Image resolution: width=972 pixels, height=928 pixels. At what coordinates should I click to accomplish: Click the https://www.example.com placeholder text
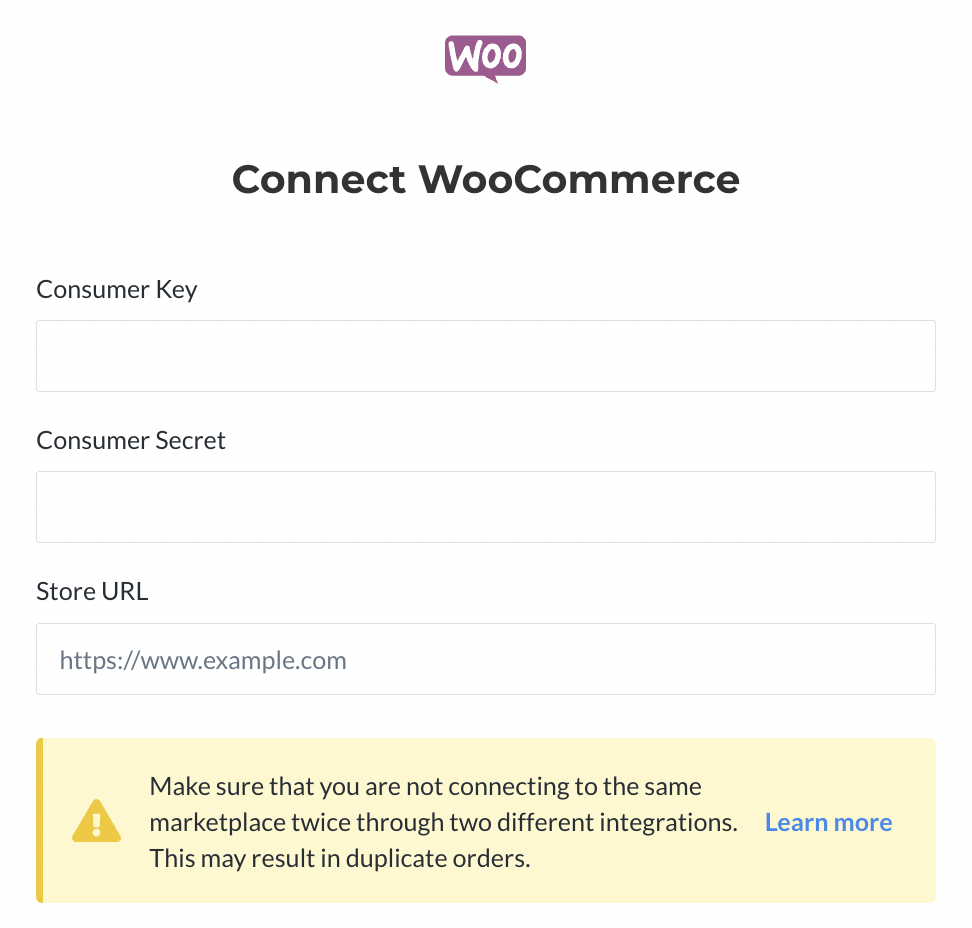203,660
